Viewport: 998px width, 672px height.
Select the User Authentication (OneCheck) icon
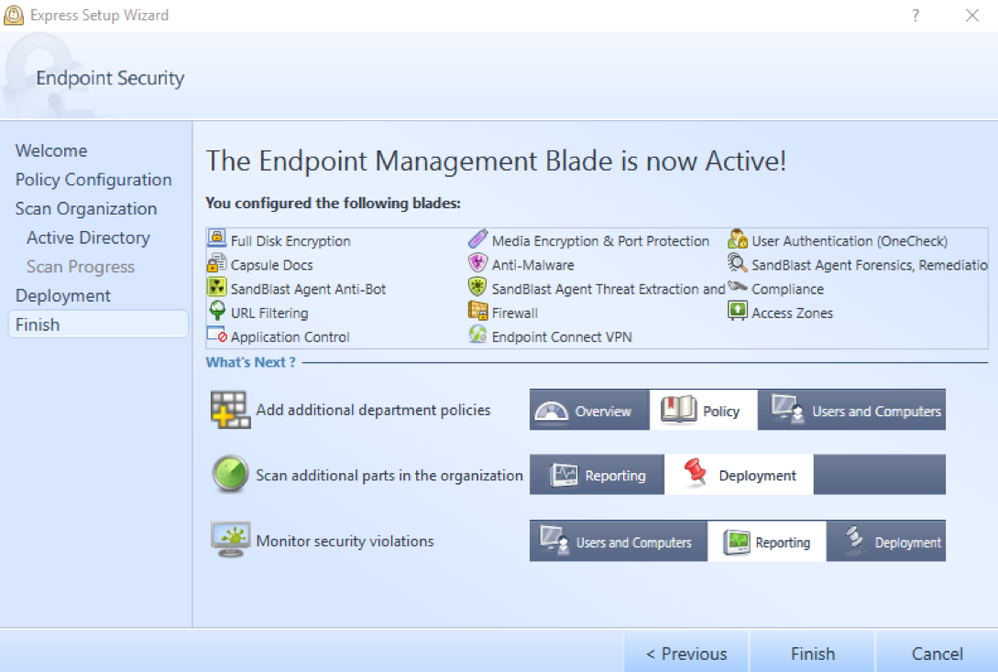pos(738,239)
